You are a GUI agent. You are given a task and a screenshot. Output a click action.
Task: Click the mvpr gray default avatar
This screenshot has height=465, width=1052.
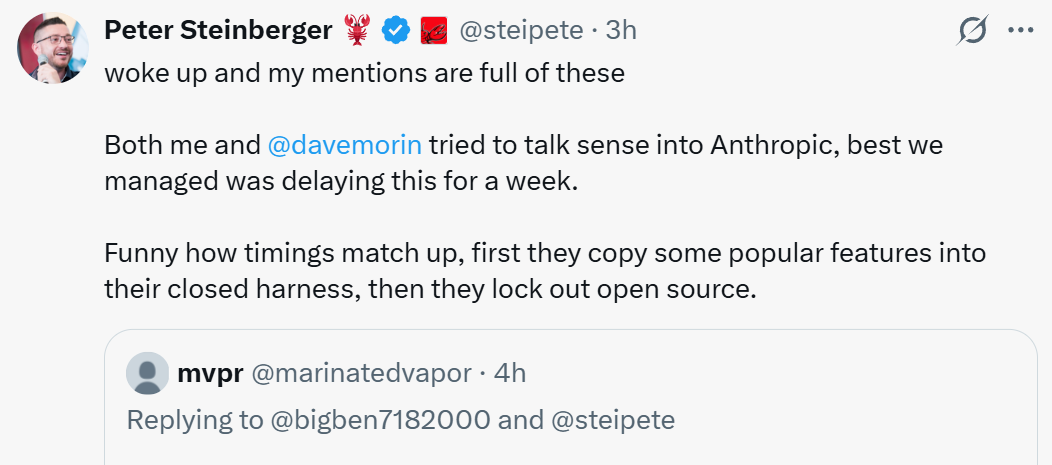pos(148,374)
